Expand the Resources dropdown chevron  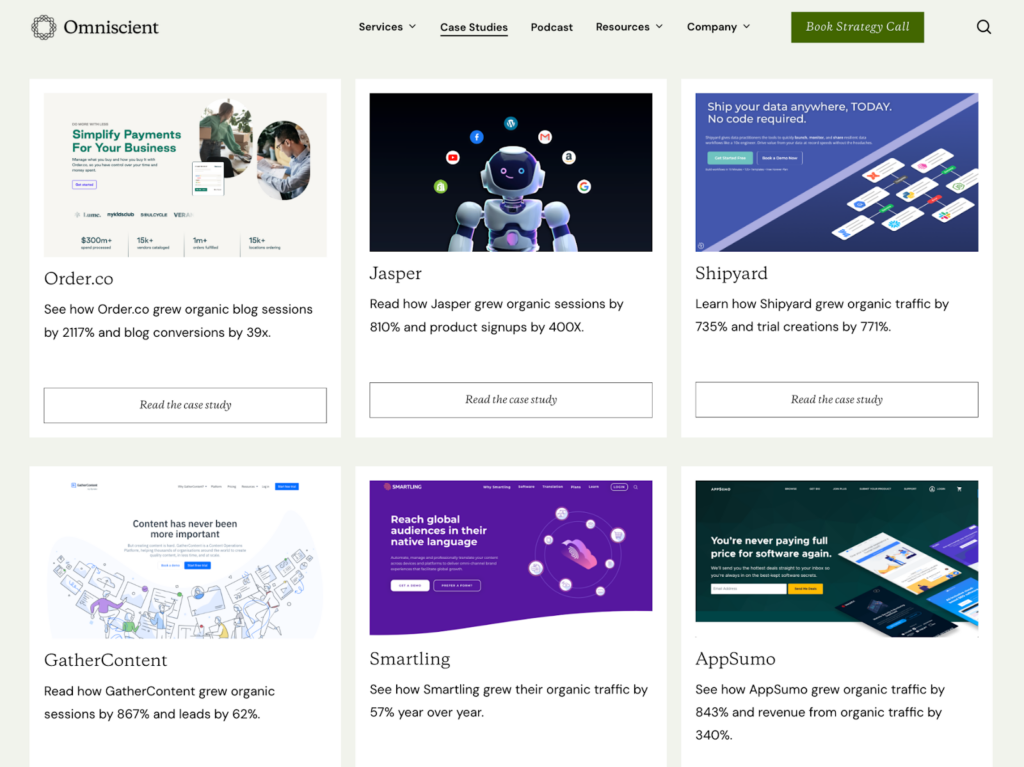coord(660,27)
